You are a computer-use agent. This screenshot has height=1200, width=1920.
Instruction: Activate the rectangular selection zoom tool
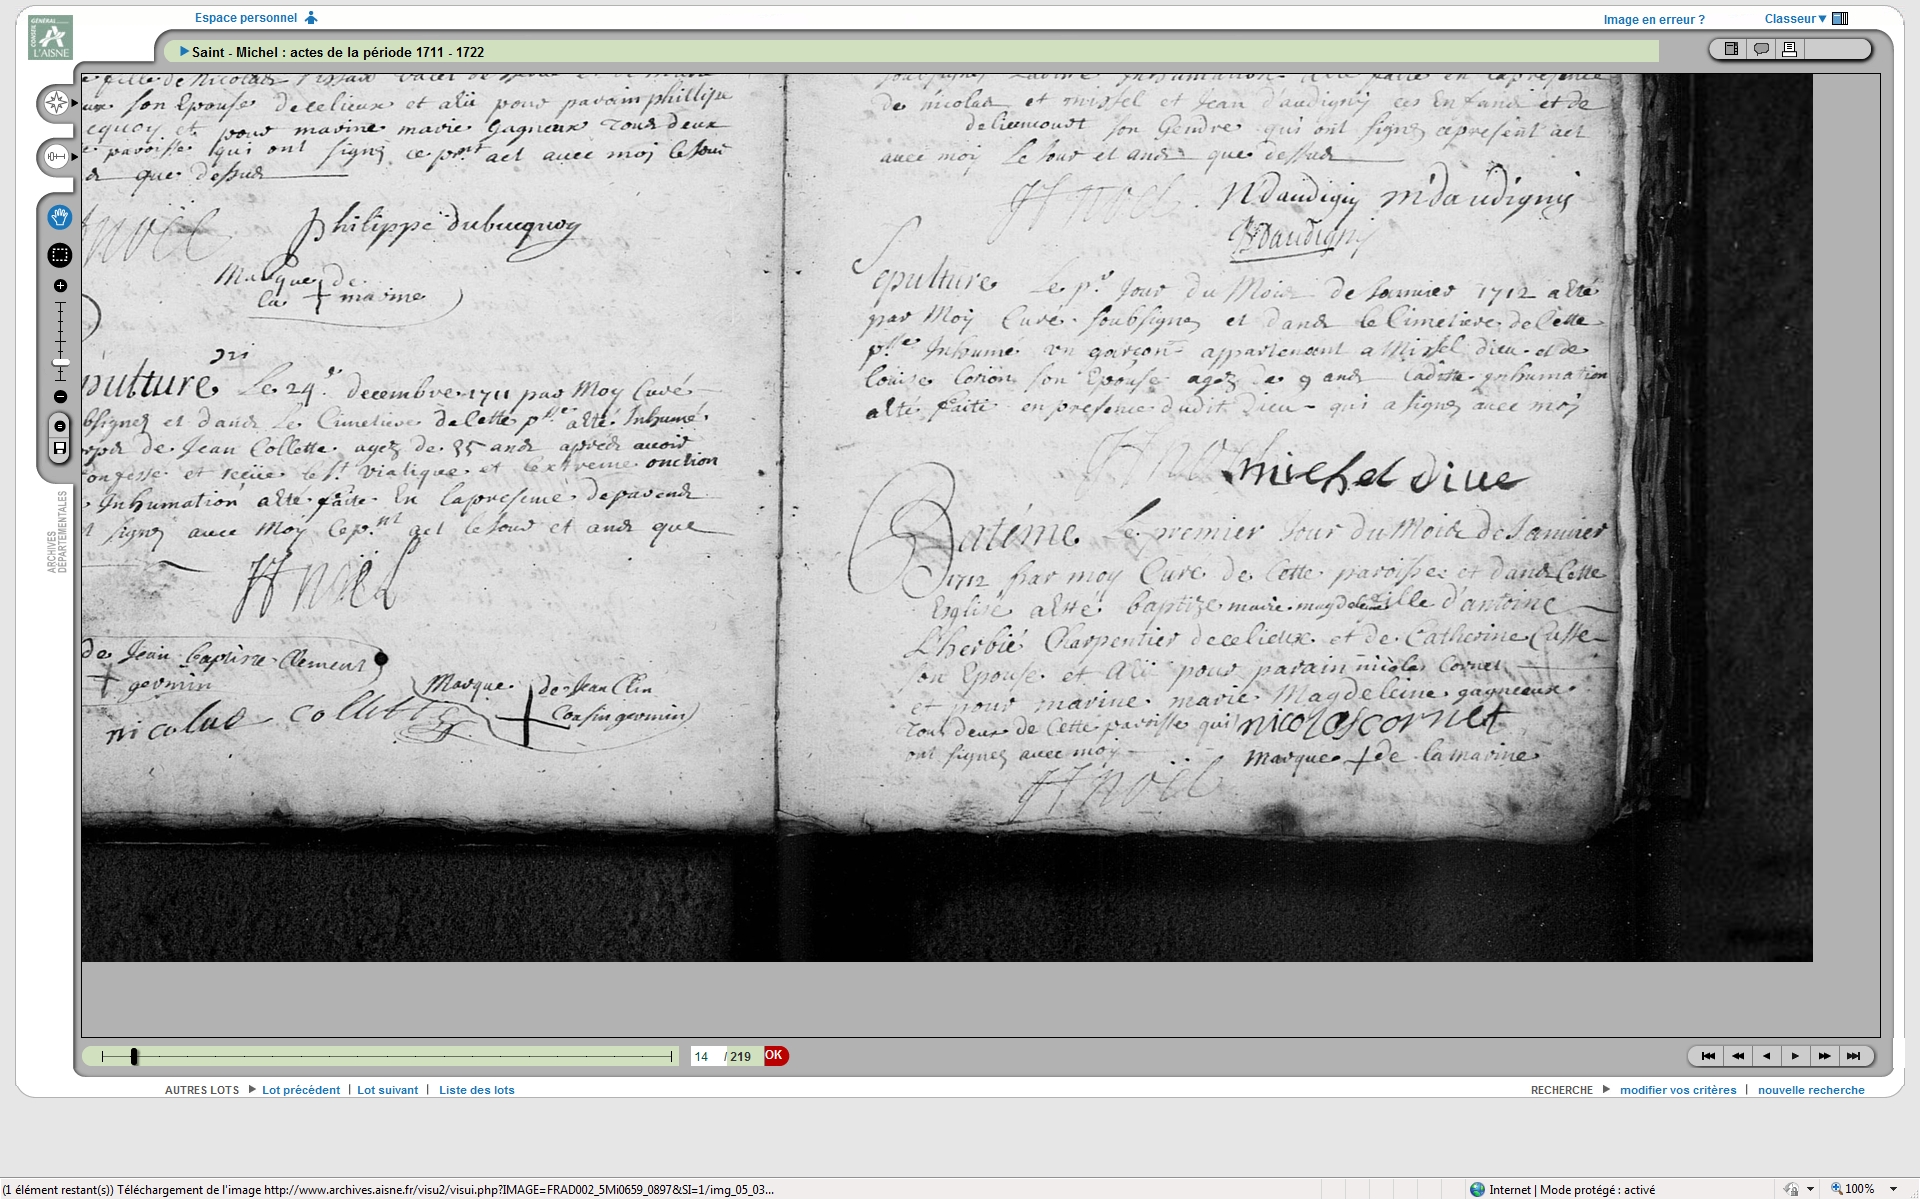pyautogui.click(x=60, y=255)
